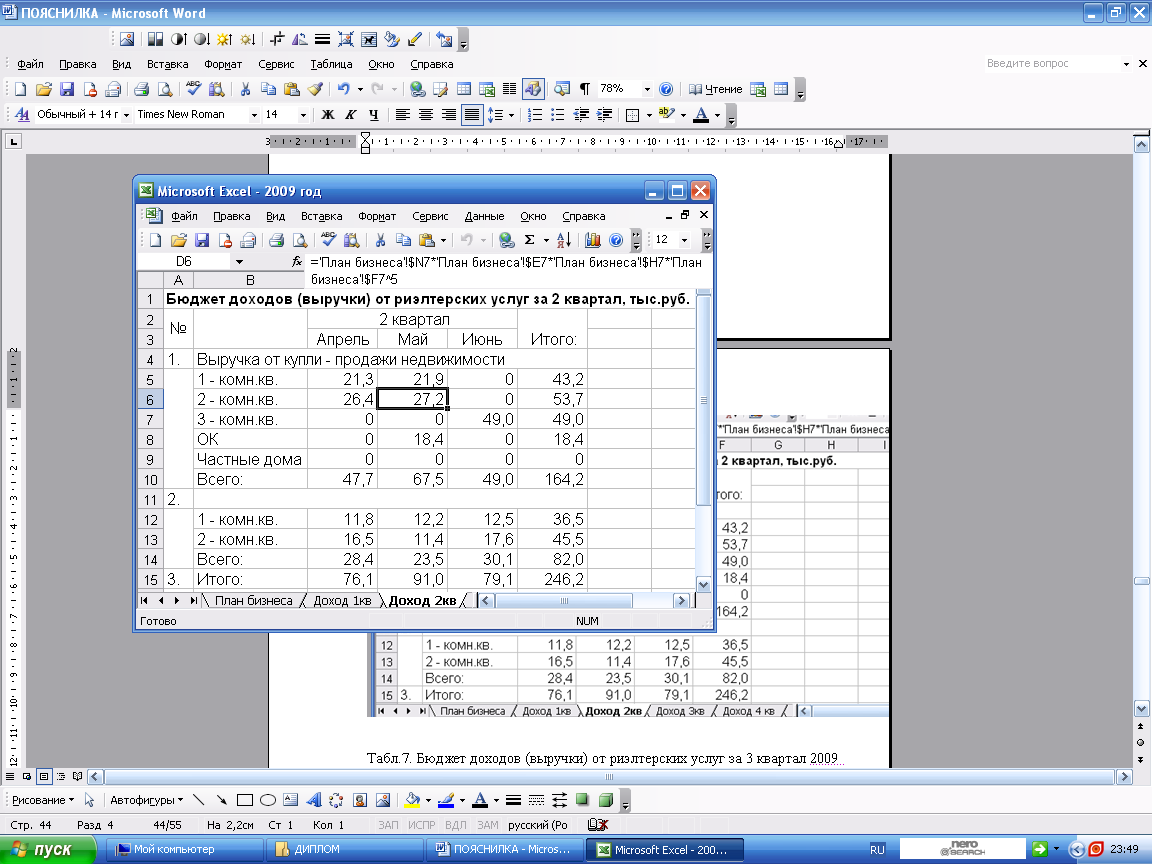Insert WordArt from the Drawing toolbar
The width and height of the screenshot is (1152, 864).
coord(313,800)
